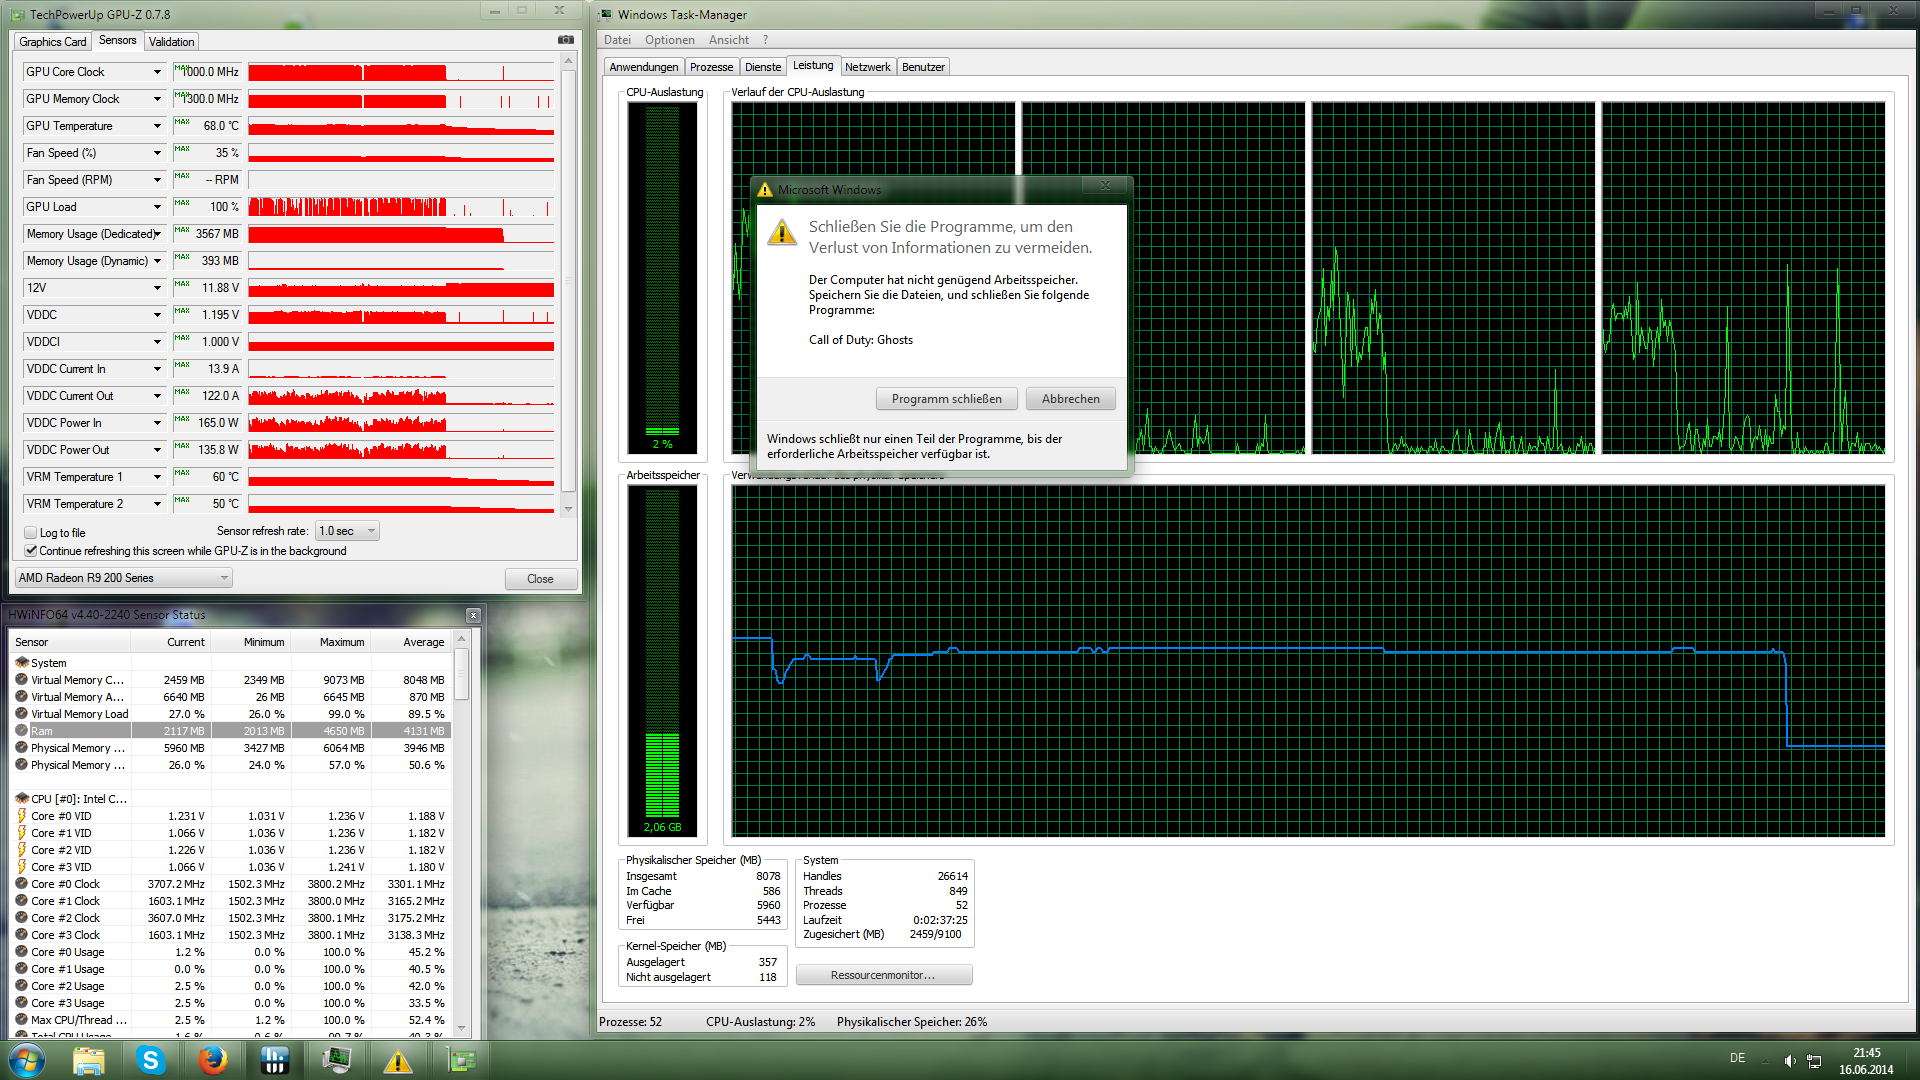The height and width of the screenshot is (1080, 1920).
Task: Open Firefox from the taskbar
Action: (x=212, y=1060)
